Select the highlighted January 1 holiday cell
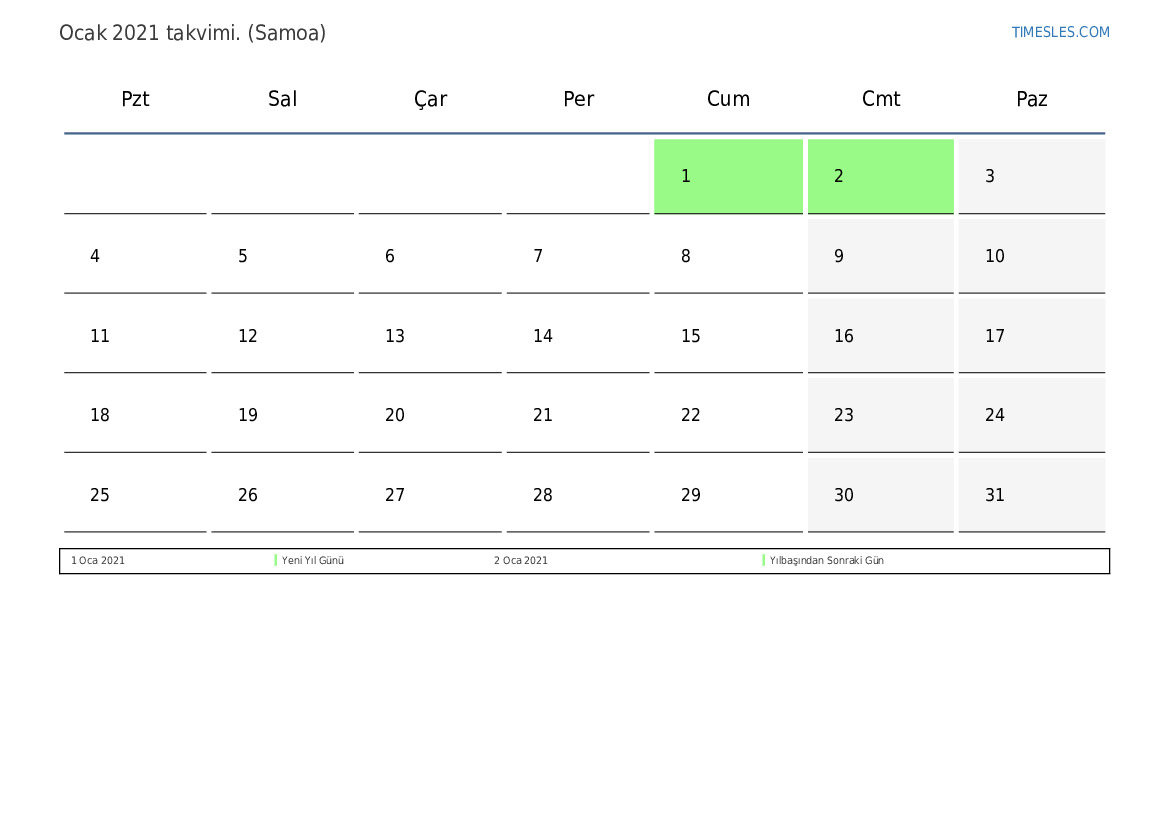Viewport: 1169px width, 827px height. click(x=728, y=176)
